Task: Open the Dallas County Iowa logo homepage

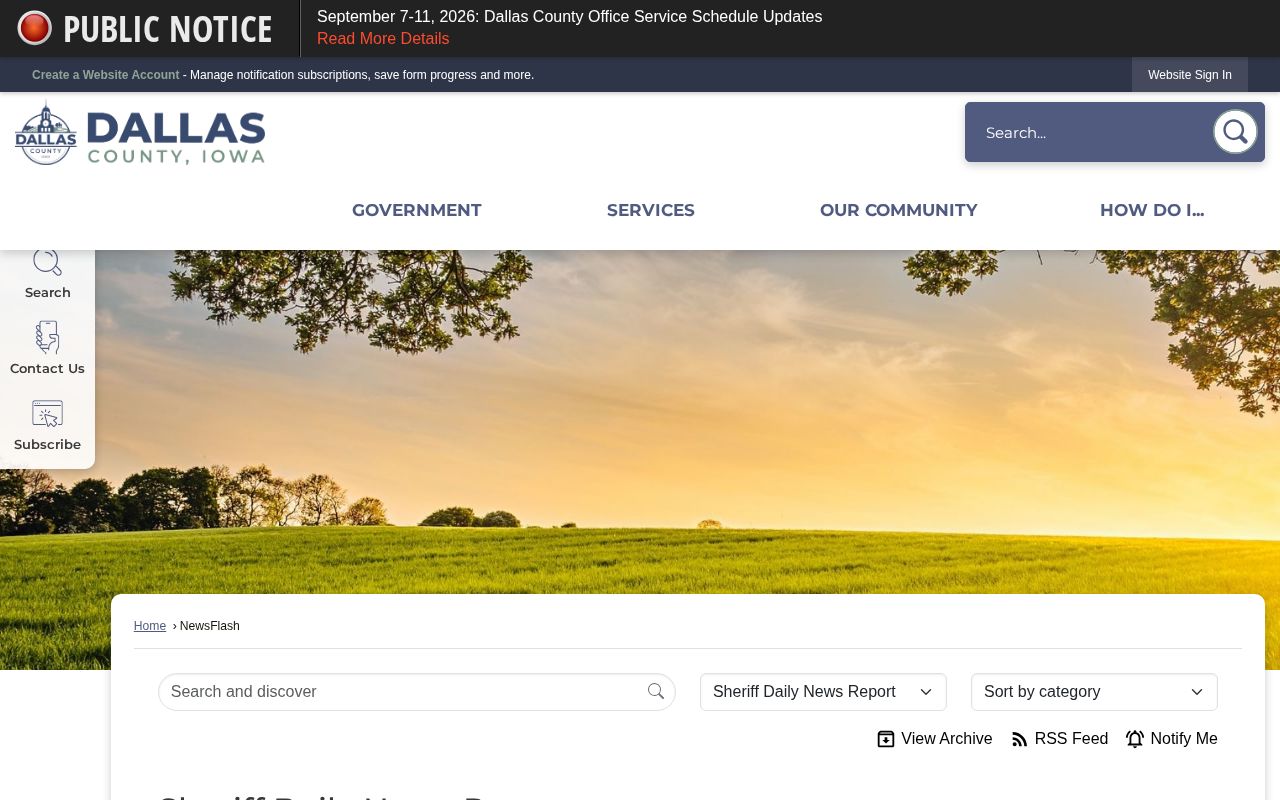Action: 140,134
